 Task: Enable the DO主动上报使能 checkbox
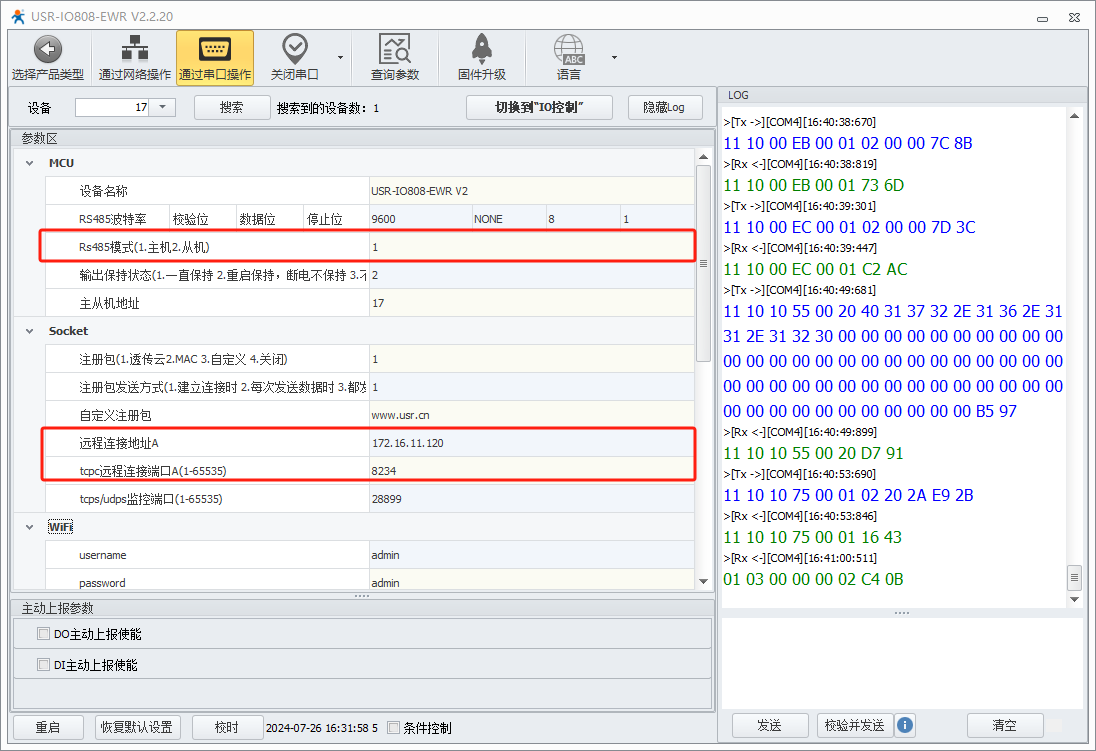pyautogui.click(x=43, y=634)
